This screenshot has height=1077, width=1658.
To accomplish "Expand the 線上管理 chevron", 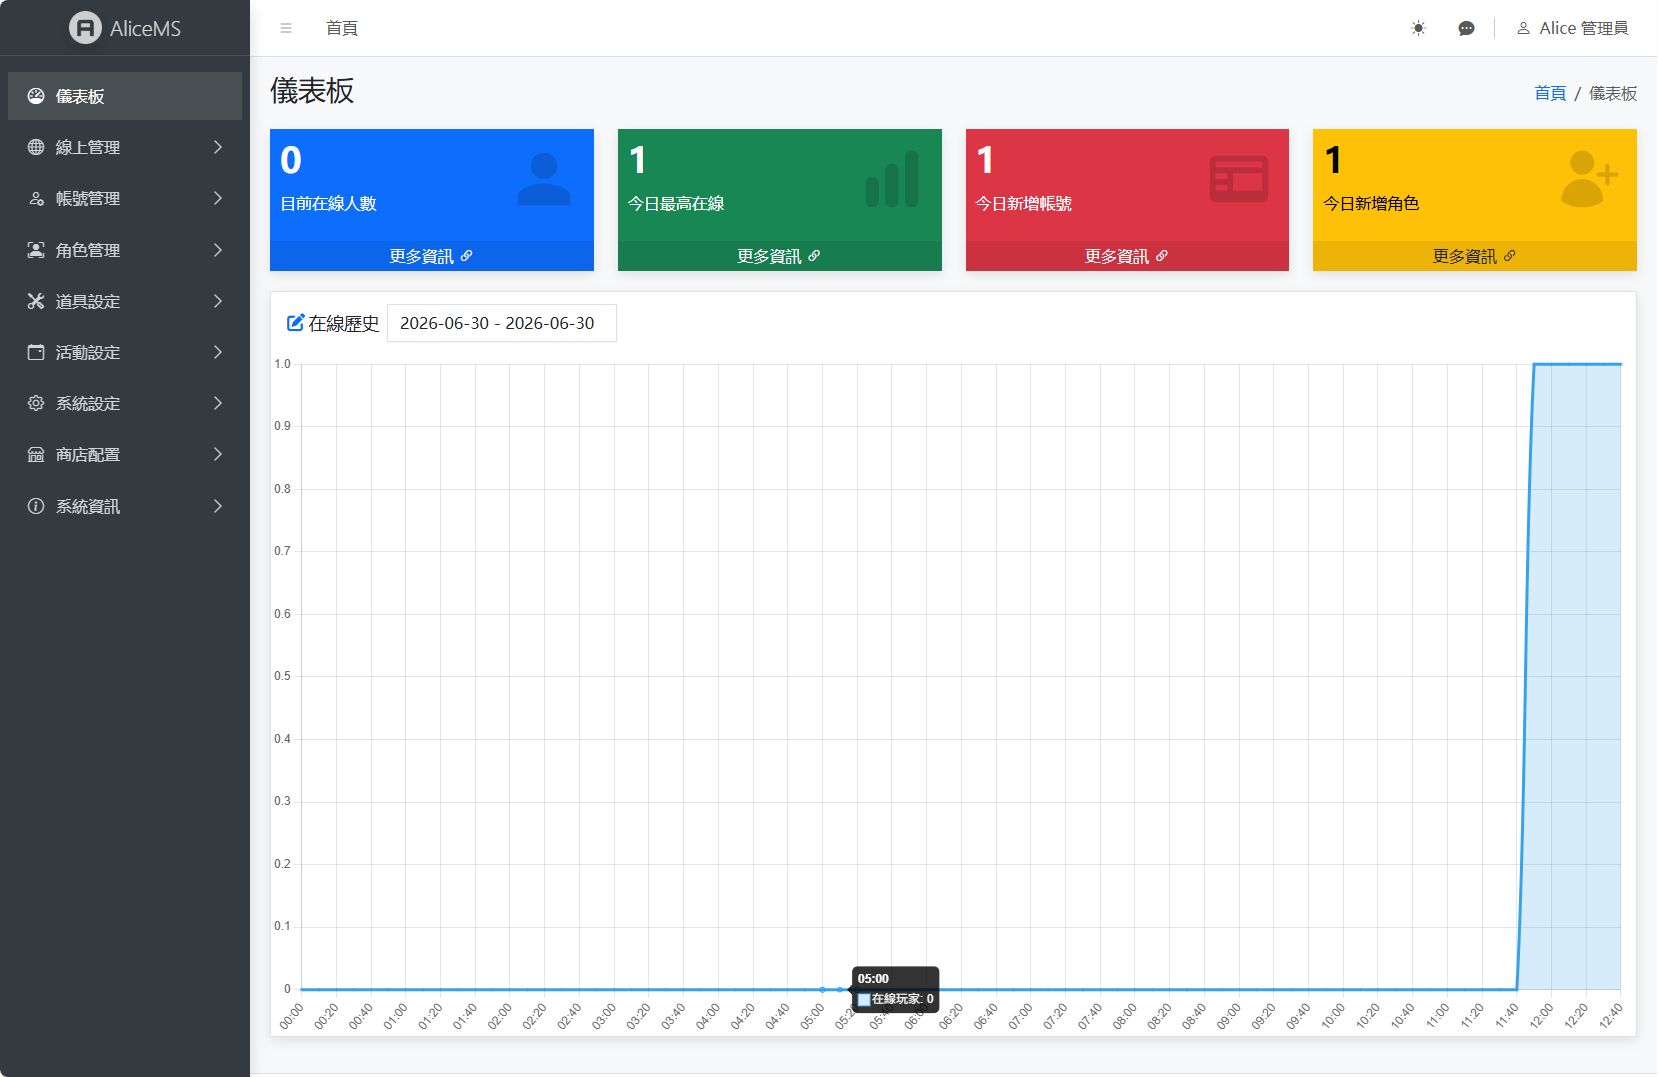I will tap(218, 147).
